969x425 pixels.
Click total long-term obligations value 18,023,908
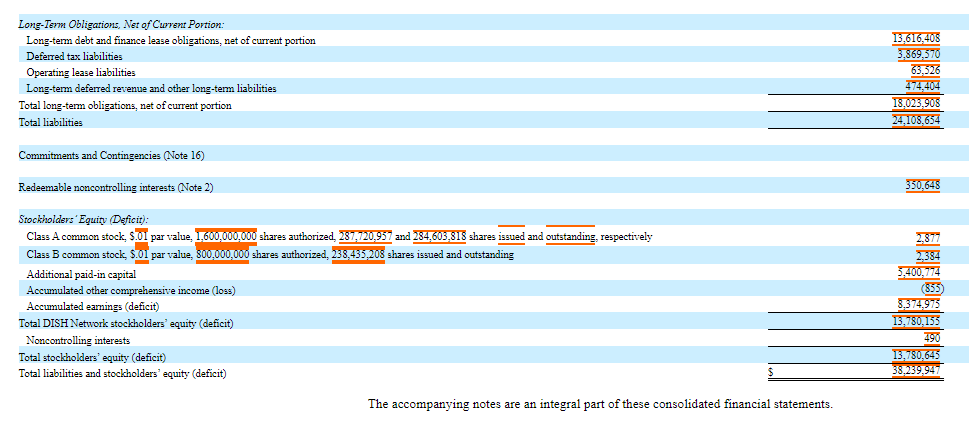[x=916, y=105]
